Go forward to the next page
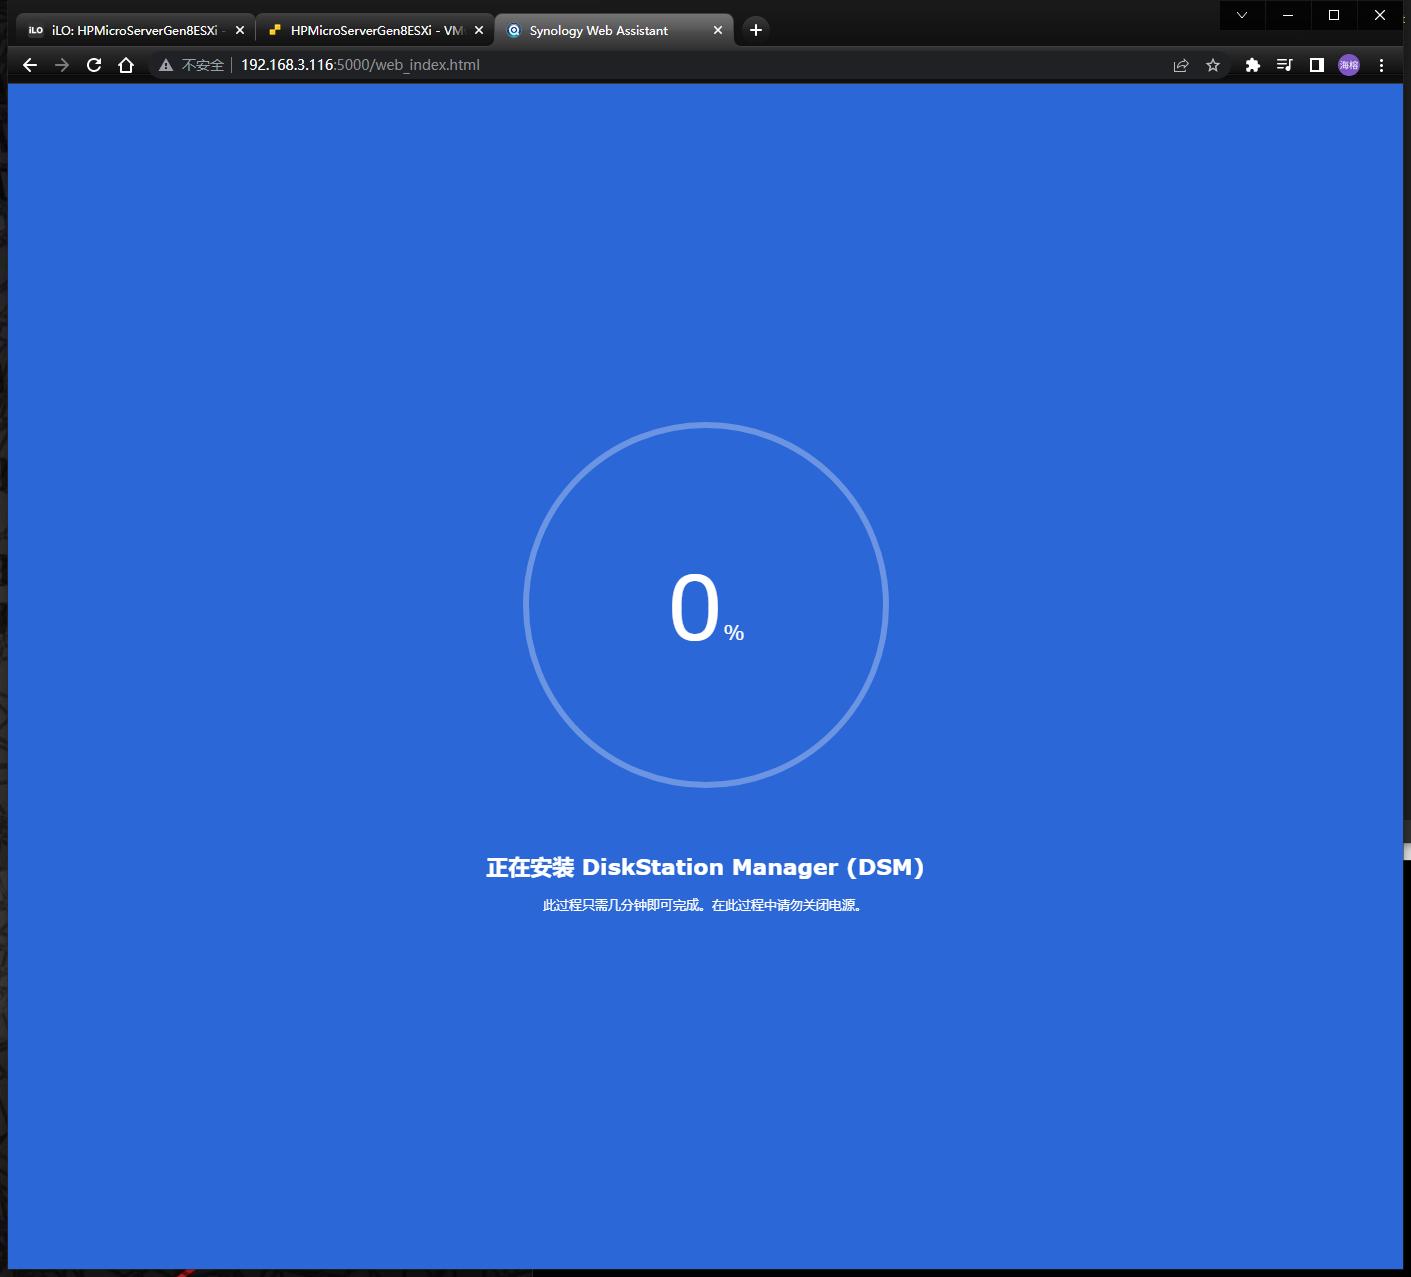1411x1277 pixels. (62, 65)
